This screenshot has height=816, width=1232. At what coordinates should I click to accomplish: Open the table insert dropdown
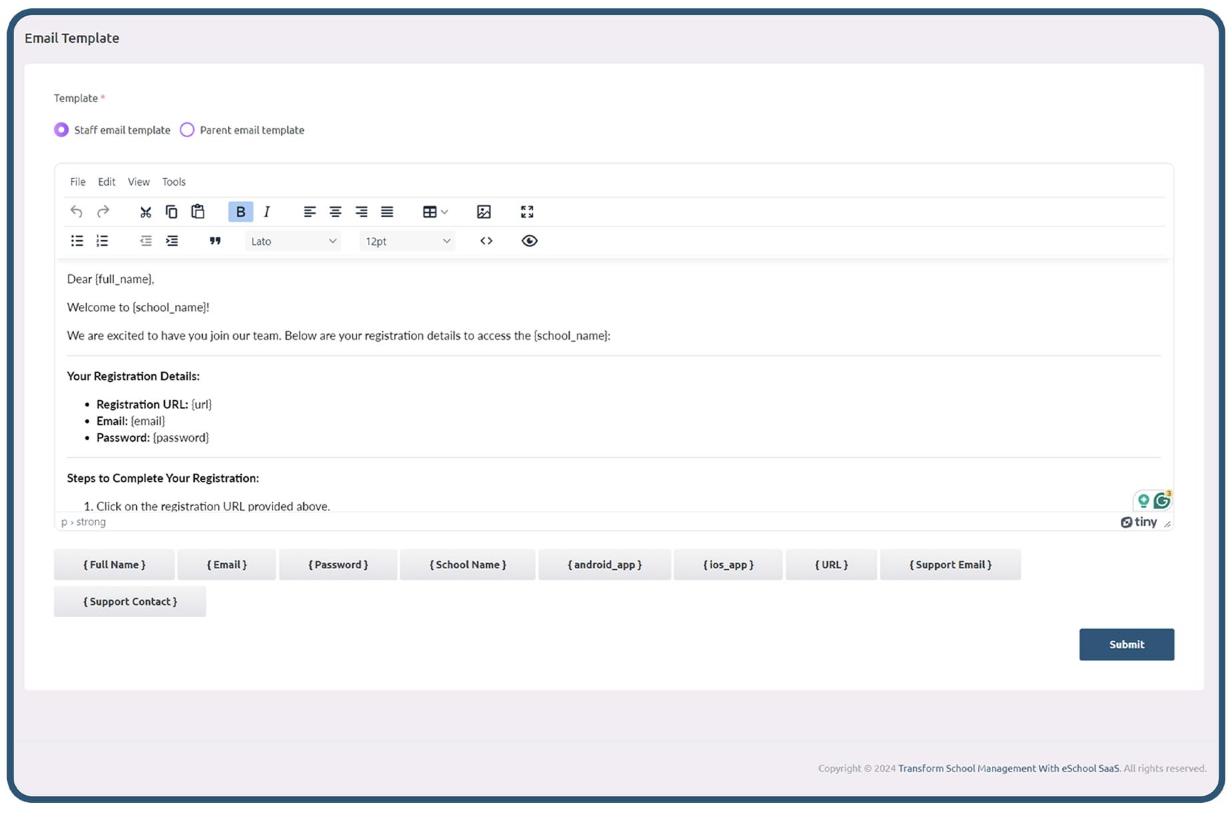point(435,212)
